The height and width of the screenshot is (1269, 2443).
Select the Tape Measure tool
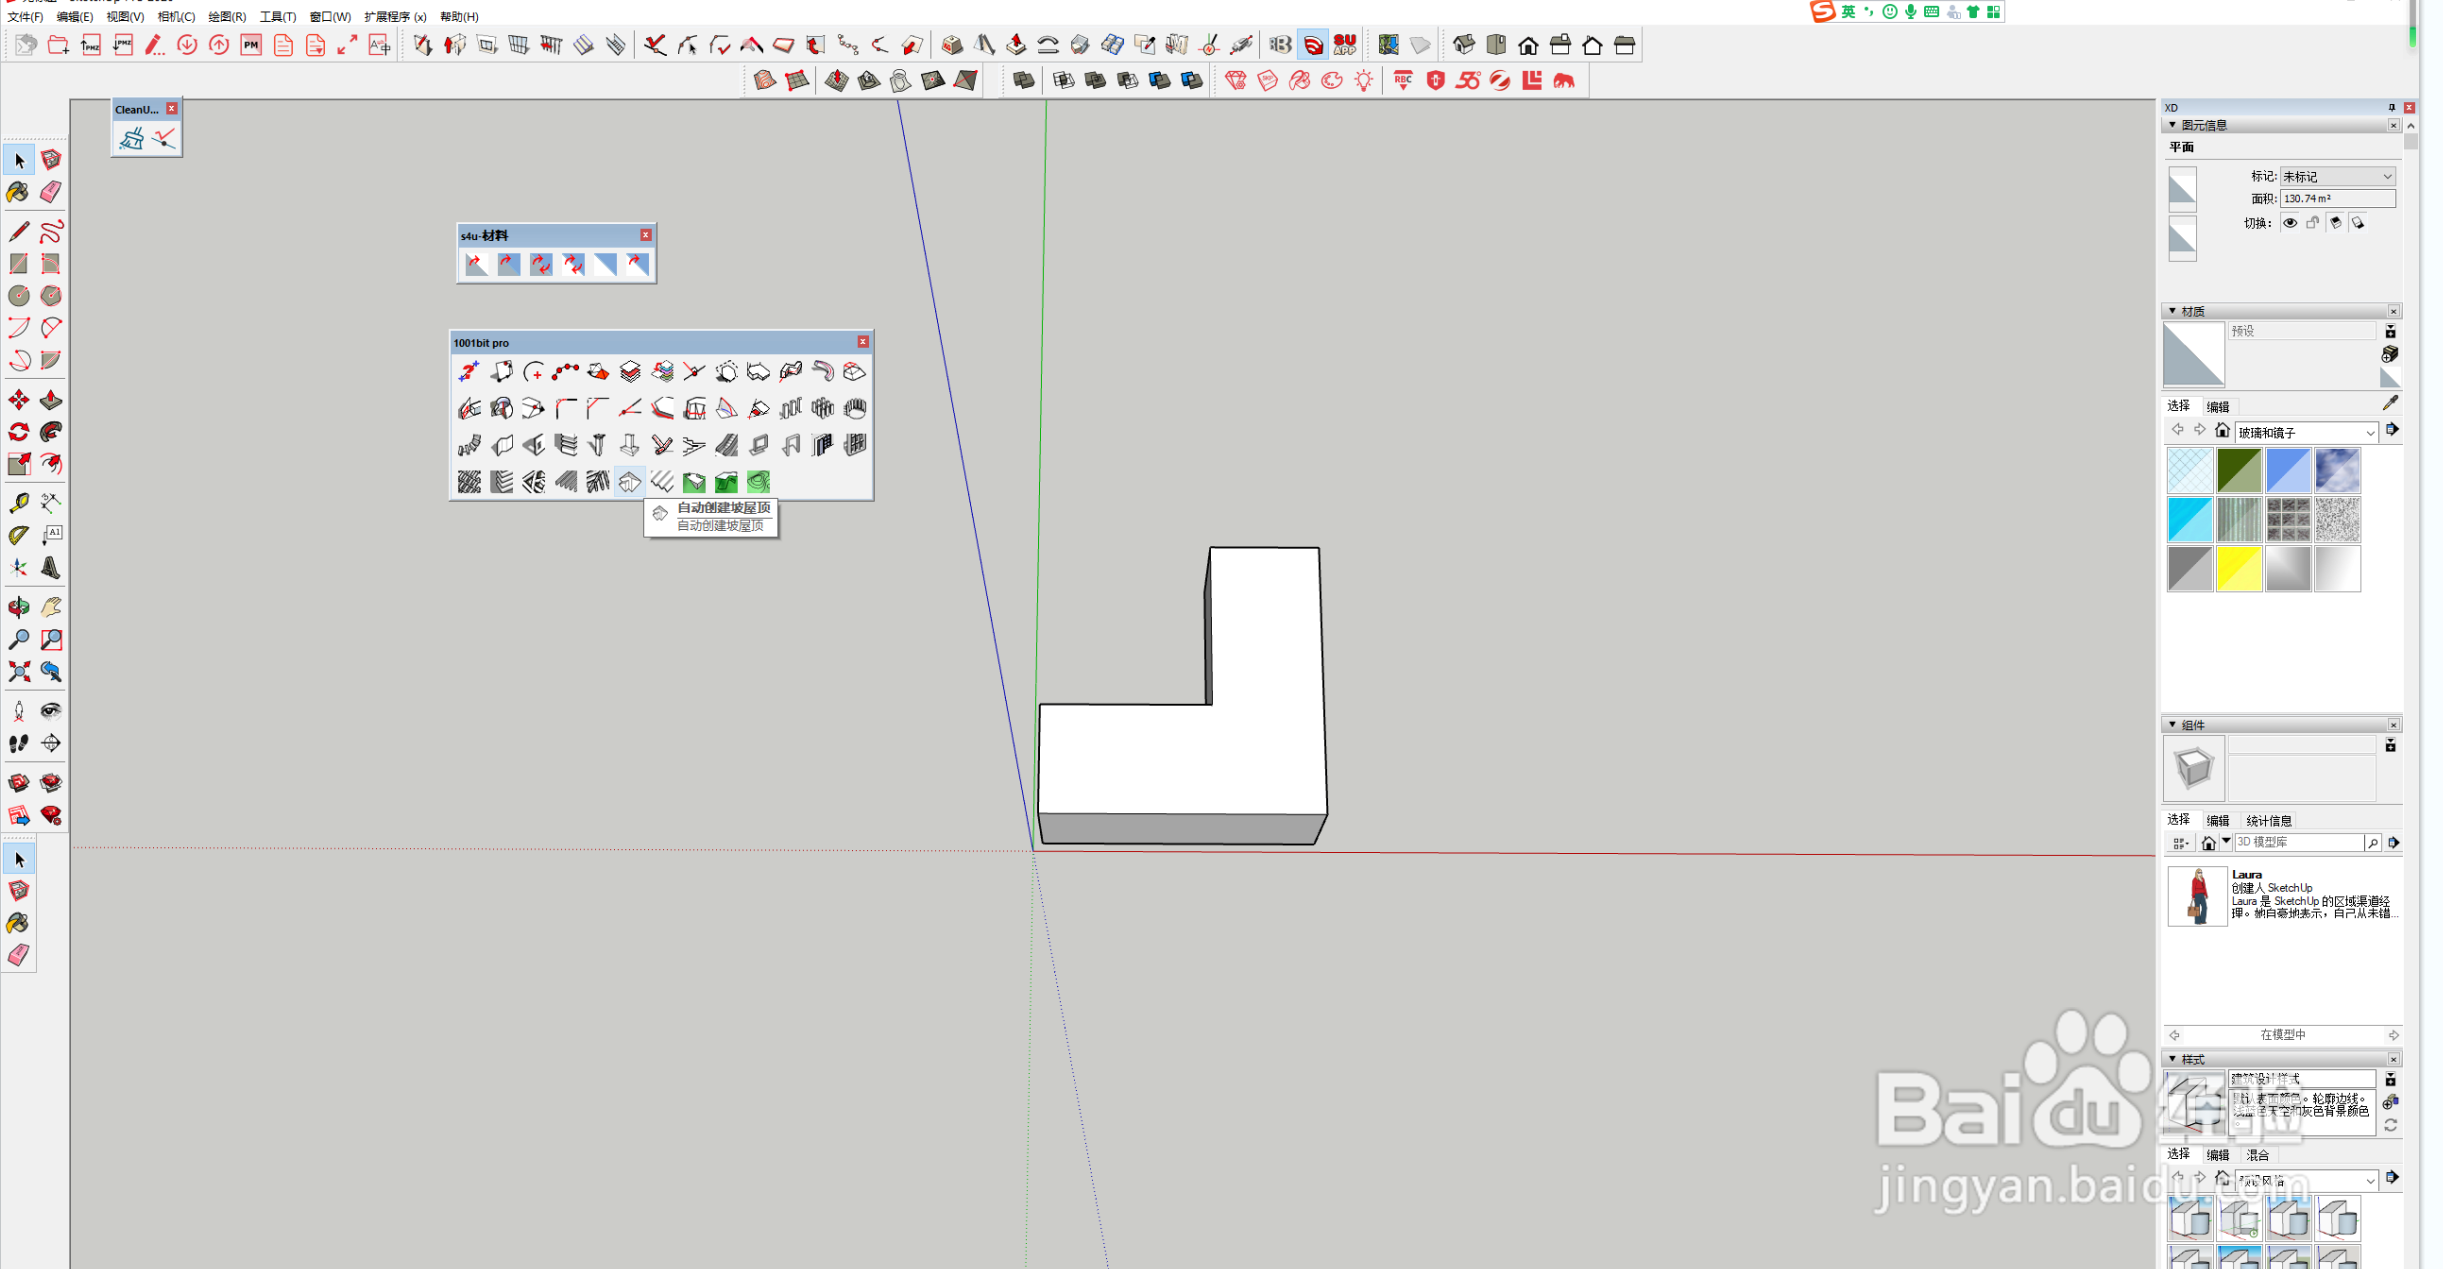tap(19, 503)
